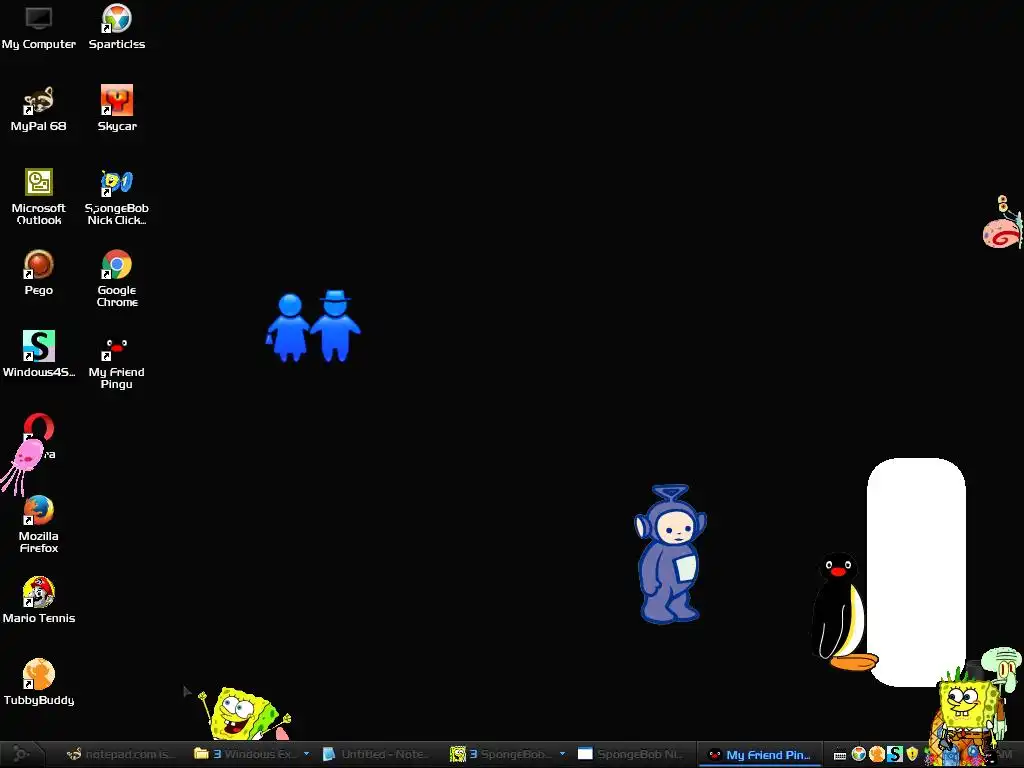This screenshot has width=1024, height=768.
Task: Switch to the notepad.com taskbar item
Action: click(121, 754)
